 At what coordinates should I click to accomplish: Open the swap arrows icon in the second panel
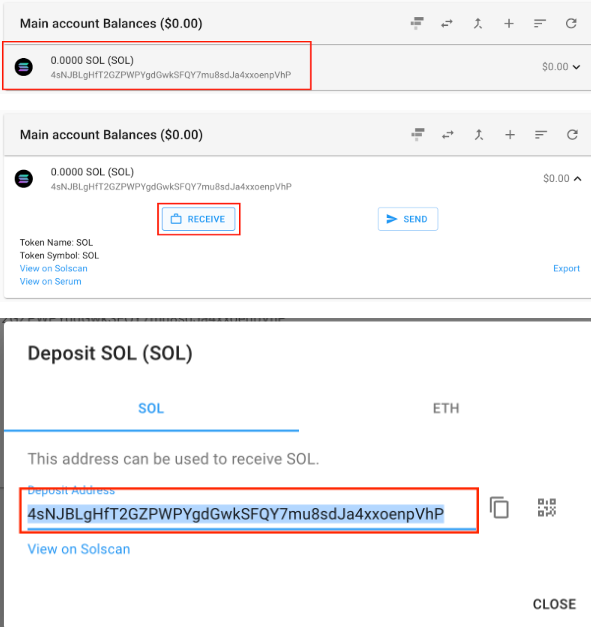[x=448, y=135]
